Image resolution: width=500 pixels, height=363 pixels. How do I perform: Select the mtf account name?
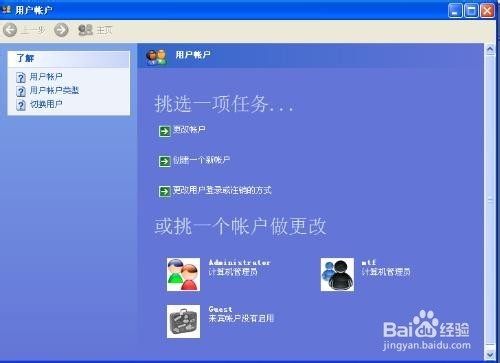coord(369,263)
